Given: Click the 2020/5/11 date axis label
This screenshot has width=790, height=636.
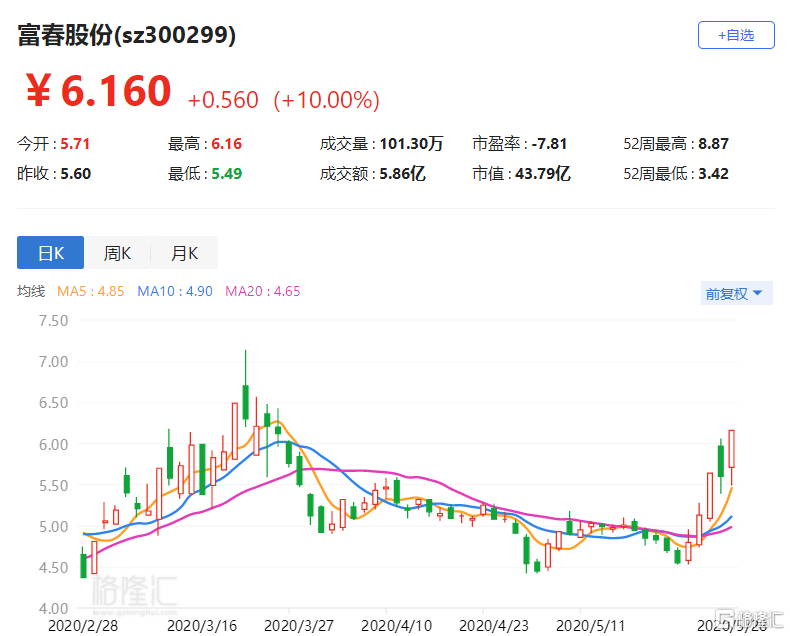Looking at the screenshot, I should pos(590,625).
